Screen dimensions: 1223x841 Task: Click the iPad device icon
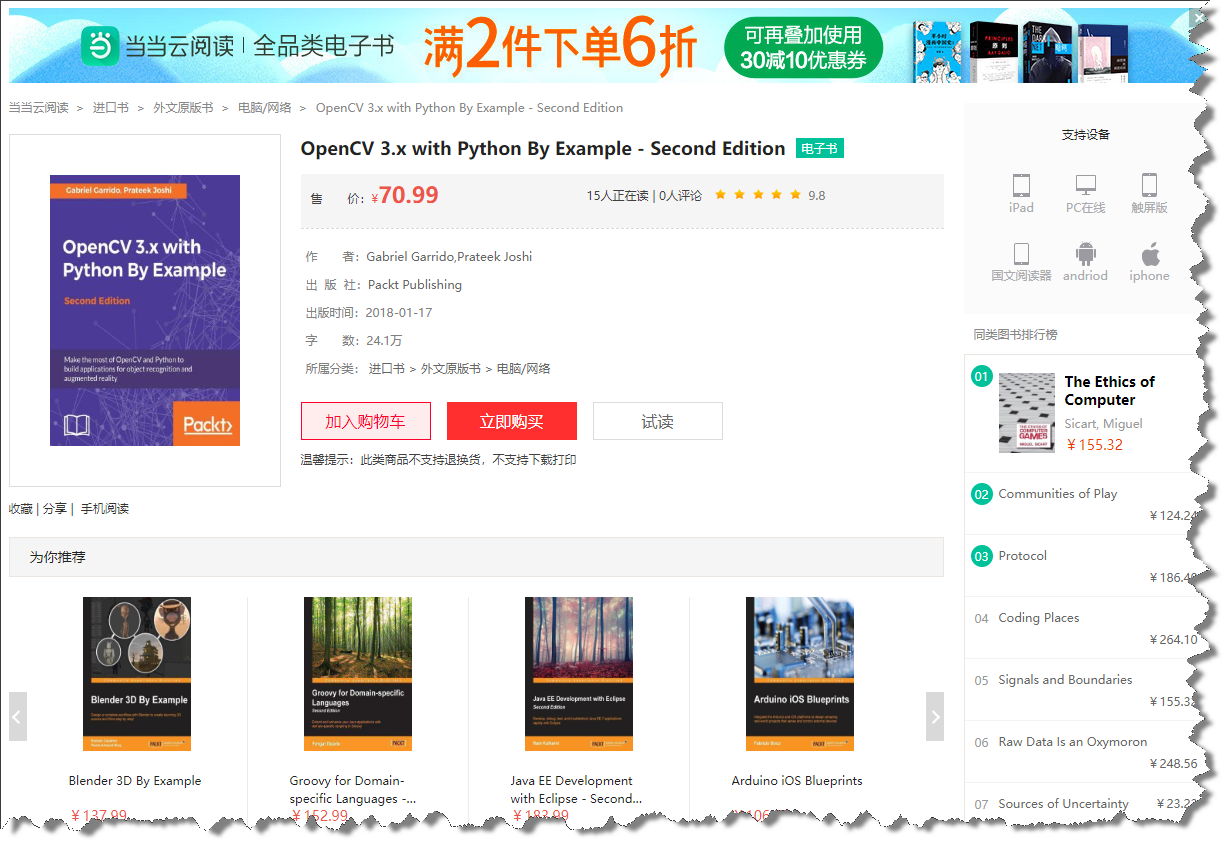pos(1021,185)
